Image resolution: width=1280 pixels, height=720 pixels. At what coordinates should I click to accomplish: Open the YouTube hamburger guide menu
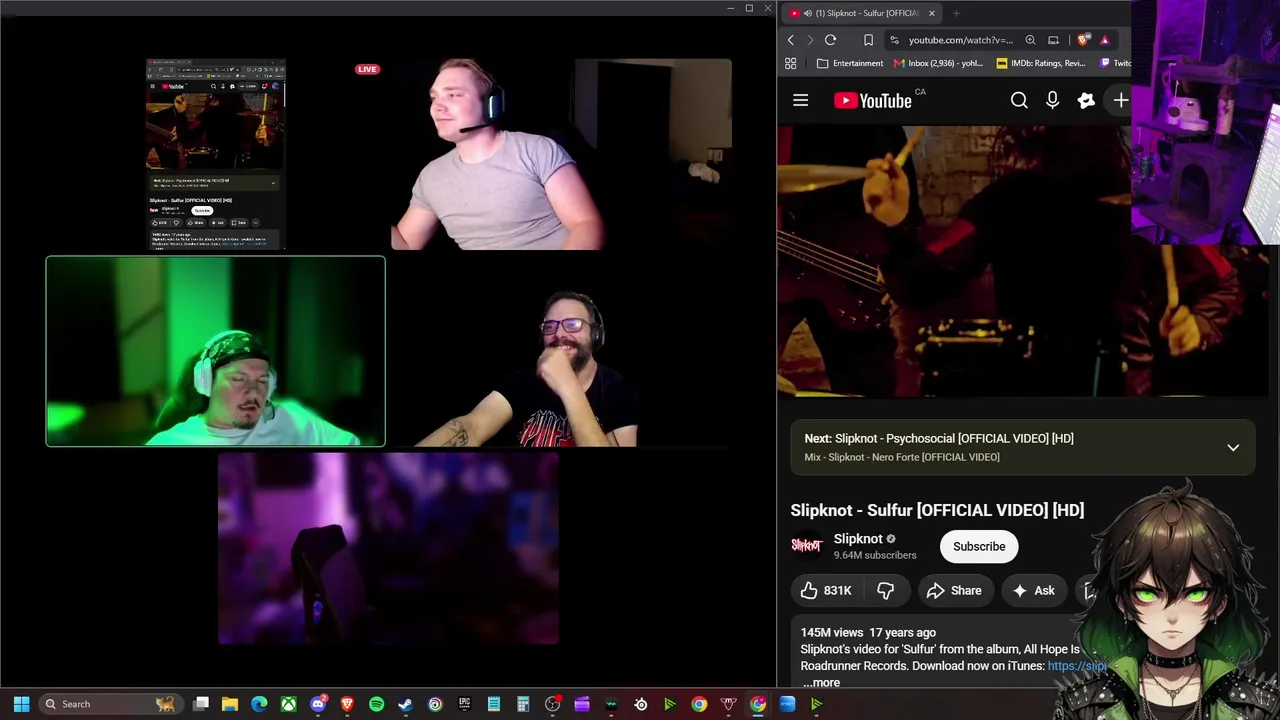click(800, 100)
